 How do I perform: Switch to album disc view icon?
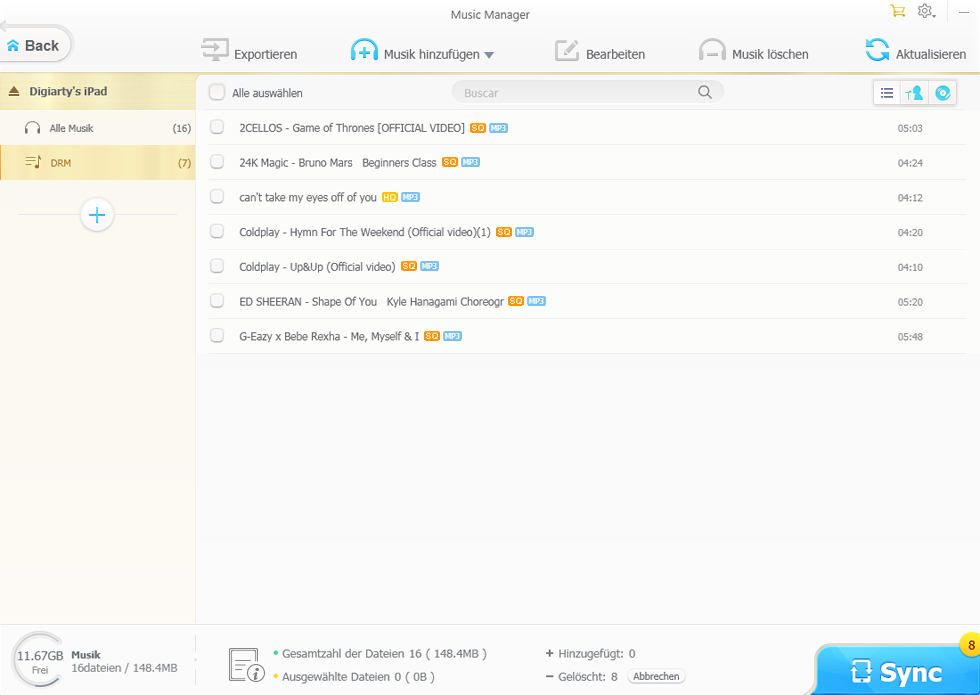941,93
